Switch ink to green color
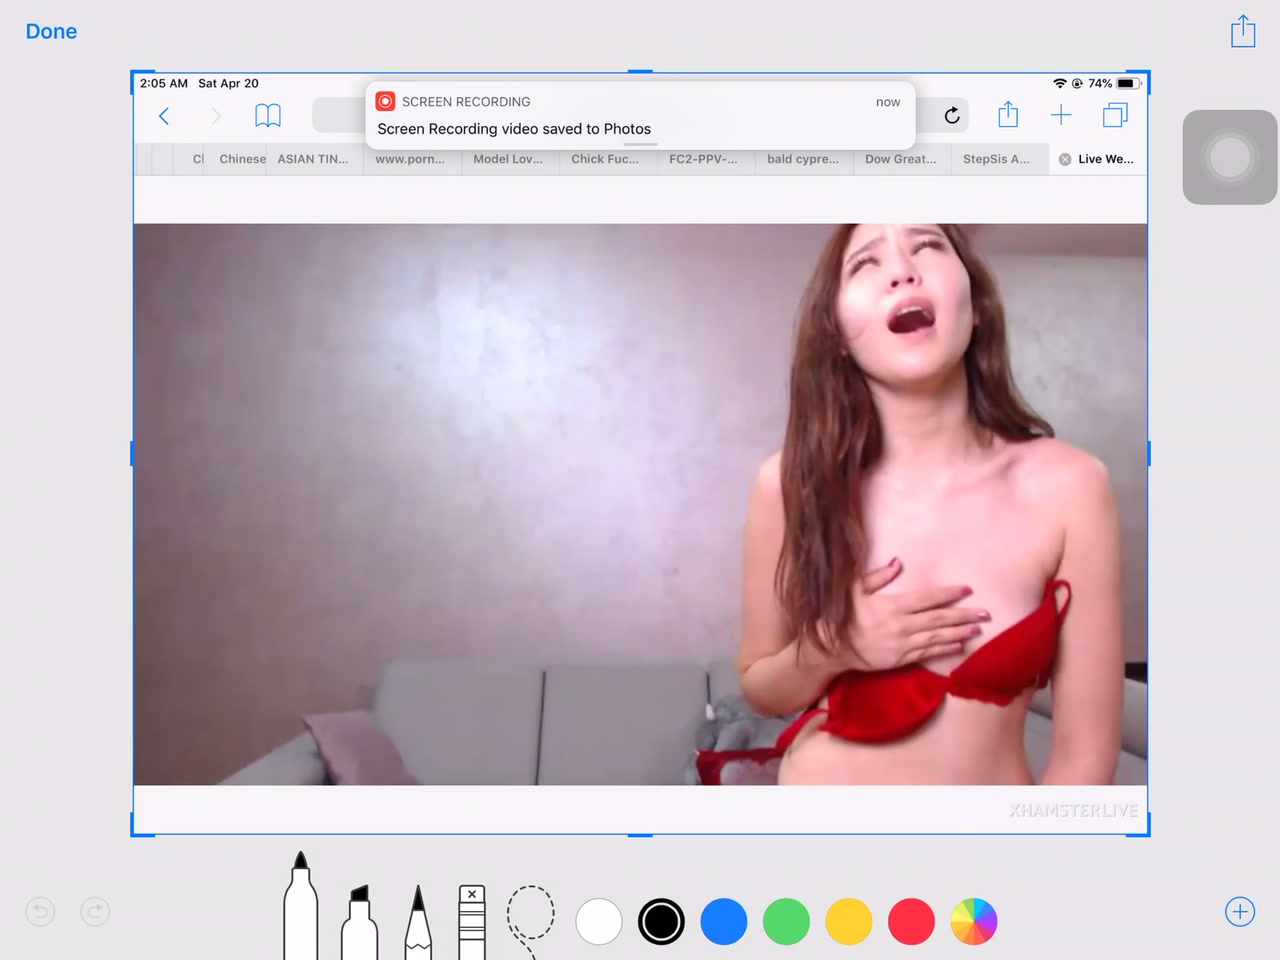This screenshot has width=1280, height=960. click(786, 921)
